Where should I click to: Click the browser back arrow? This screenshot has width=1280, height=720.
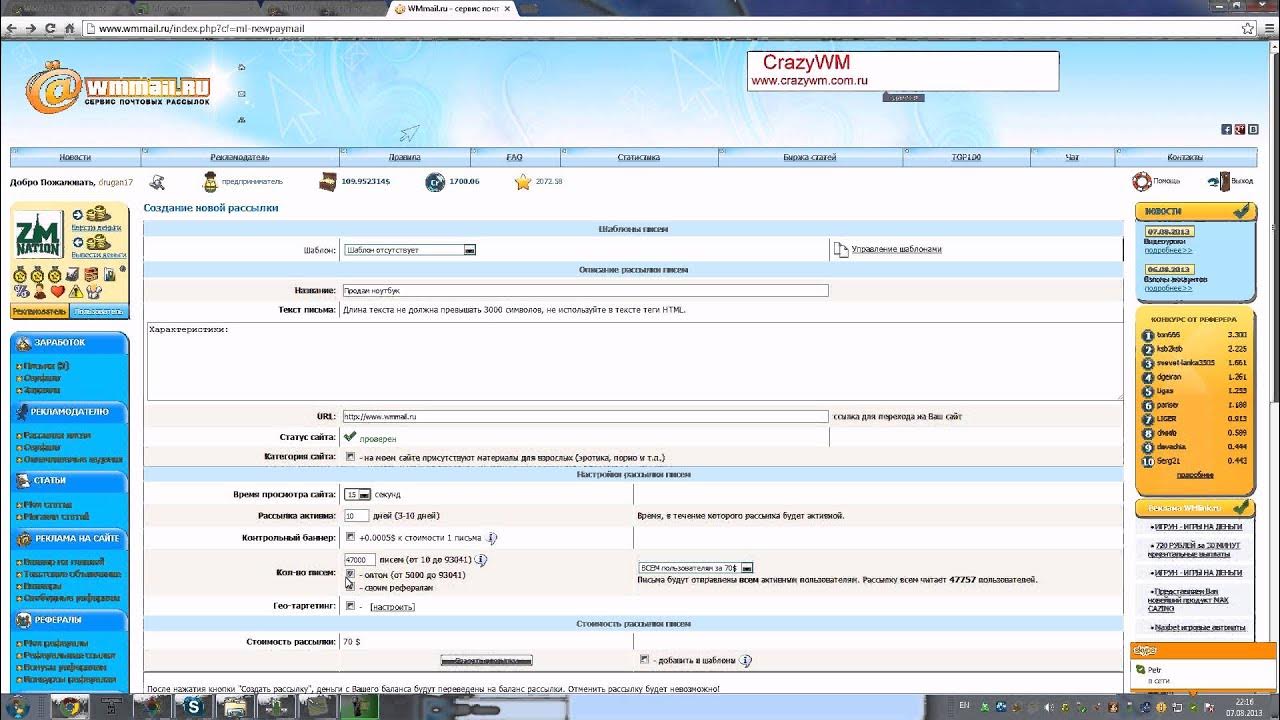pos(11,28)
